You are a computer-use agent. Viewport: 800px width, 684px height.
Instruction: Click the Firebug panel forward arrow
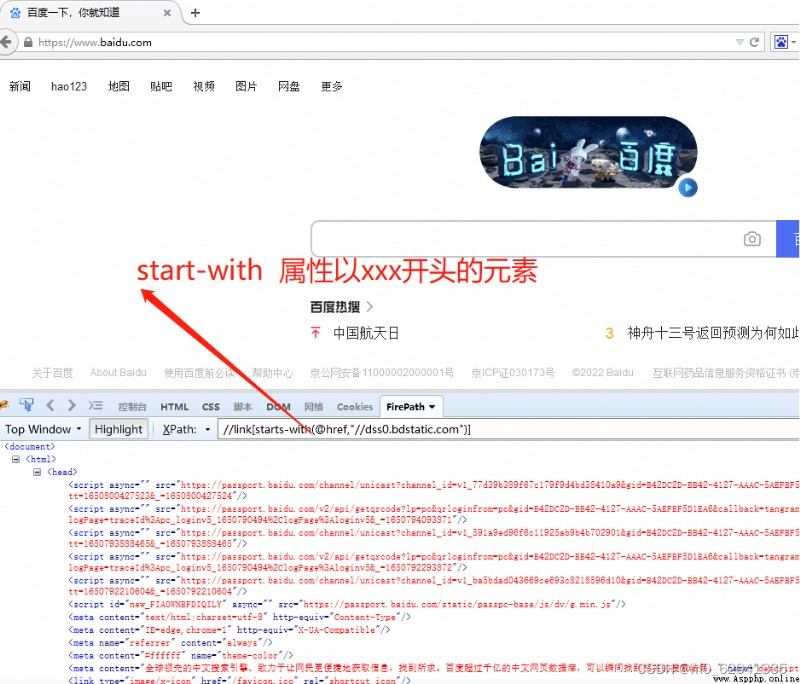pos(71,406)
